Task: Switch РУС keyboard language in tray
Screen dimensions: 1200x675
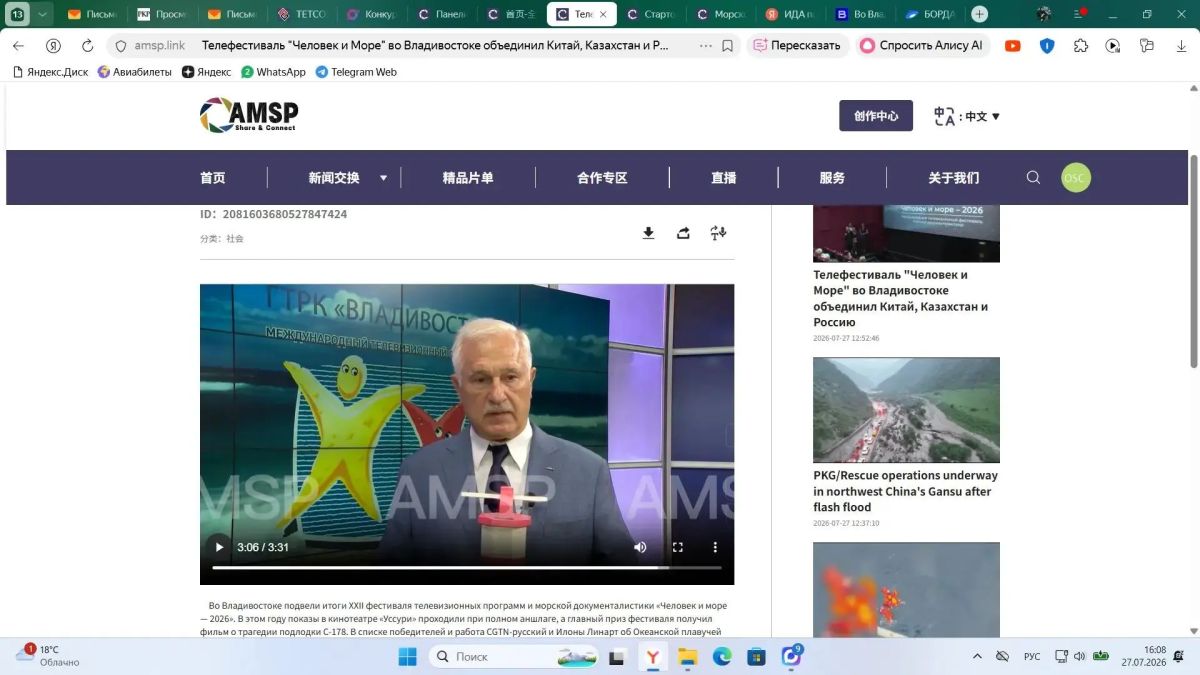Action: click(1032, 656)
